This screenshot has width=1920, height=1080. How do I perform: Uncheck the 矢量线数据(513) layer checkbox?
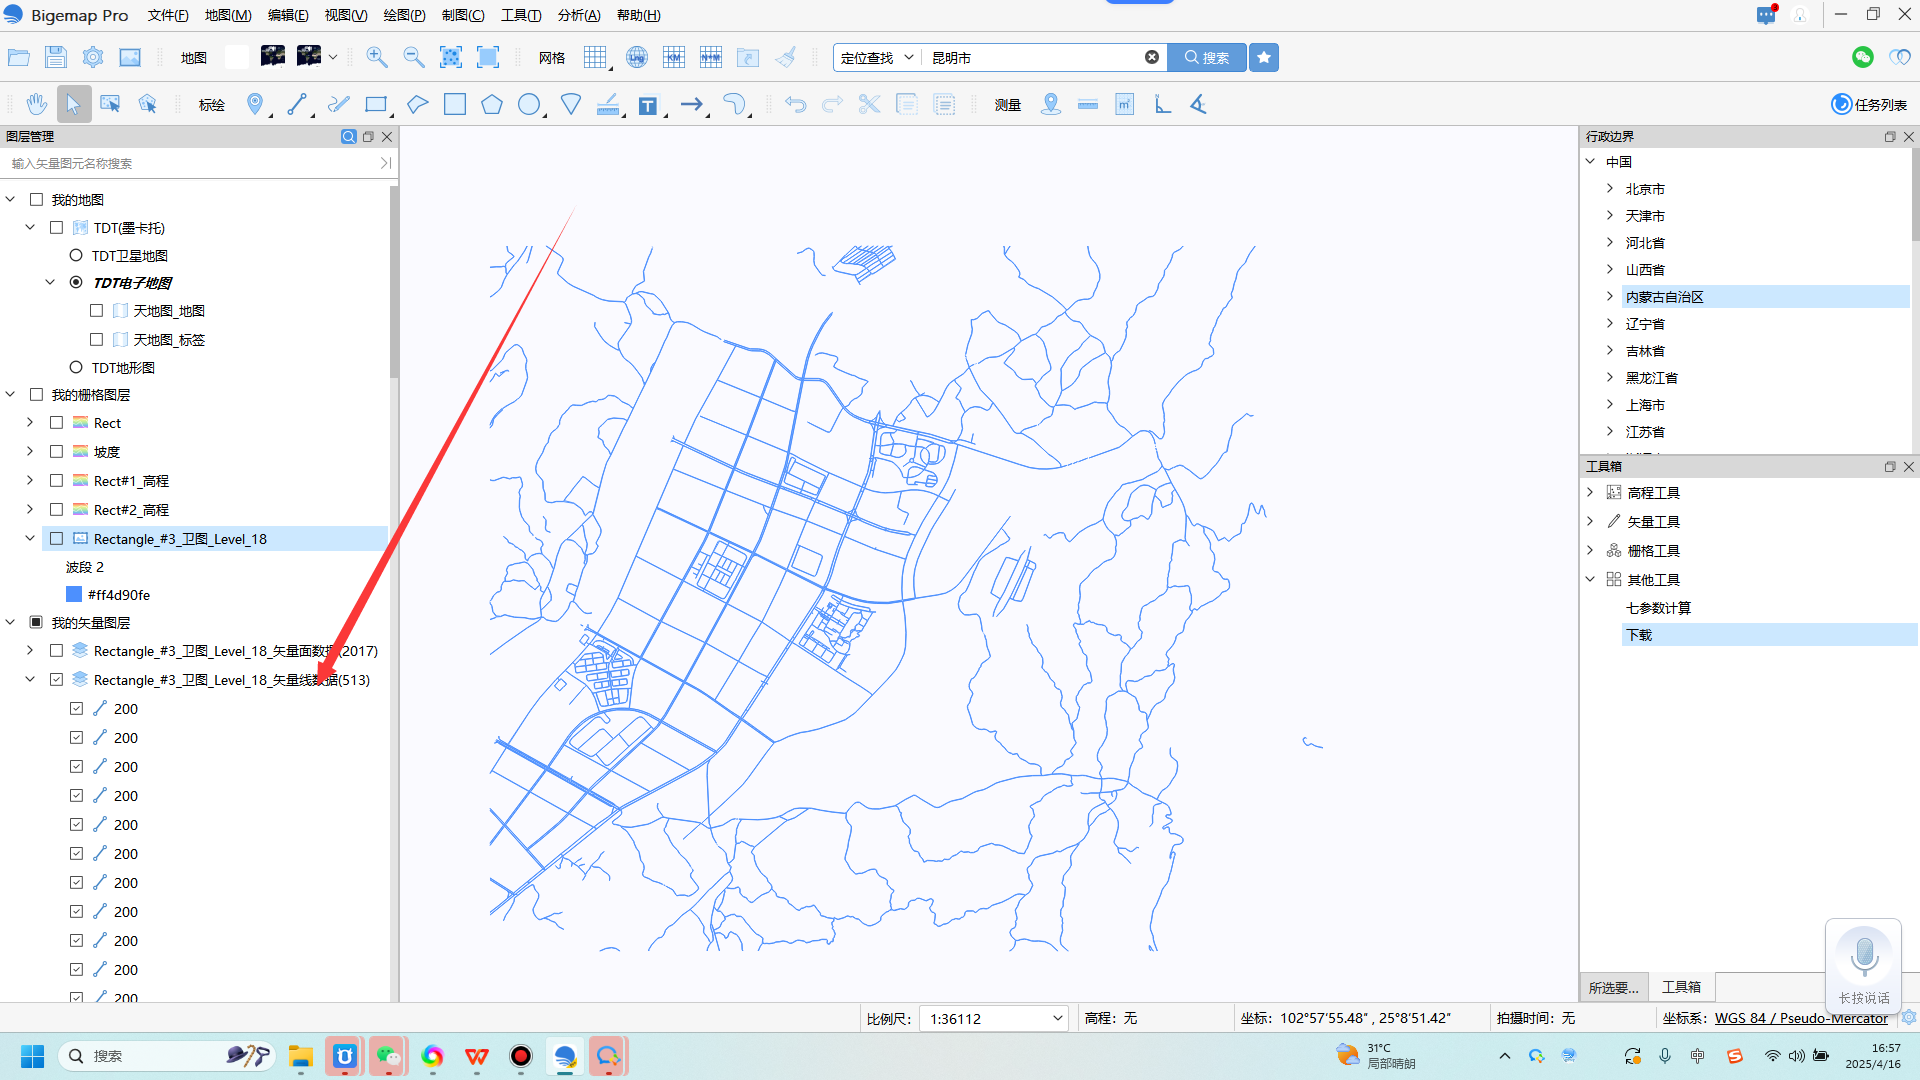[x=57, y=680]
